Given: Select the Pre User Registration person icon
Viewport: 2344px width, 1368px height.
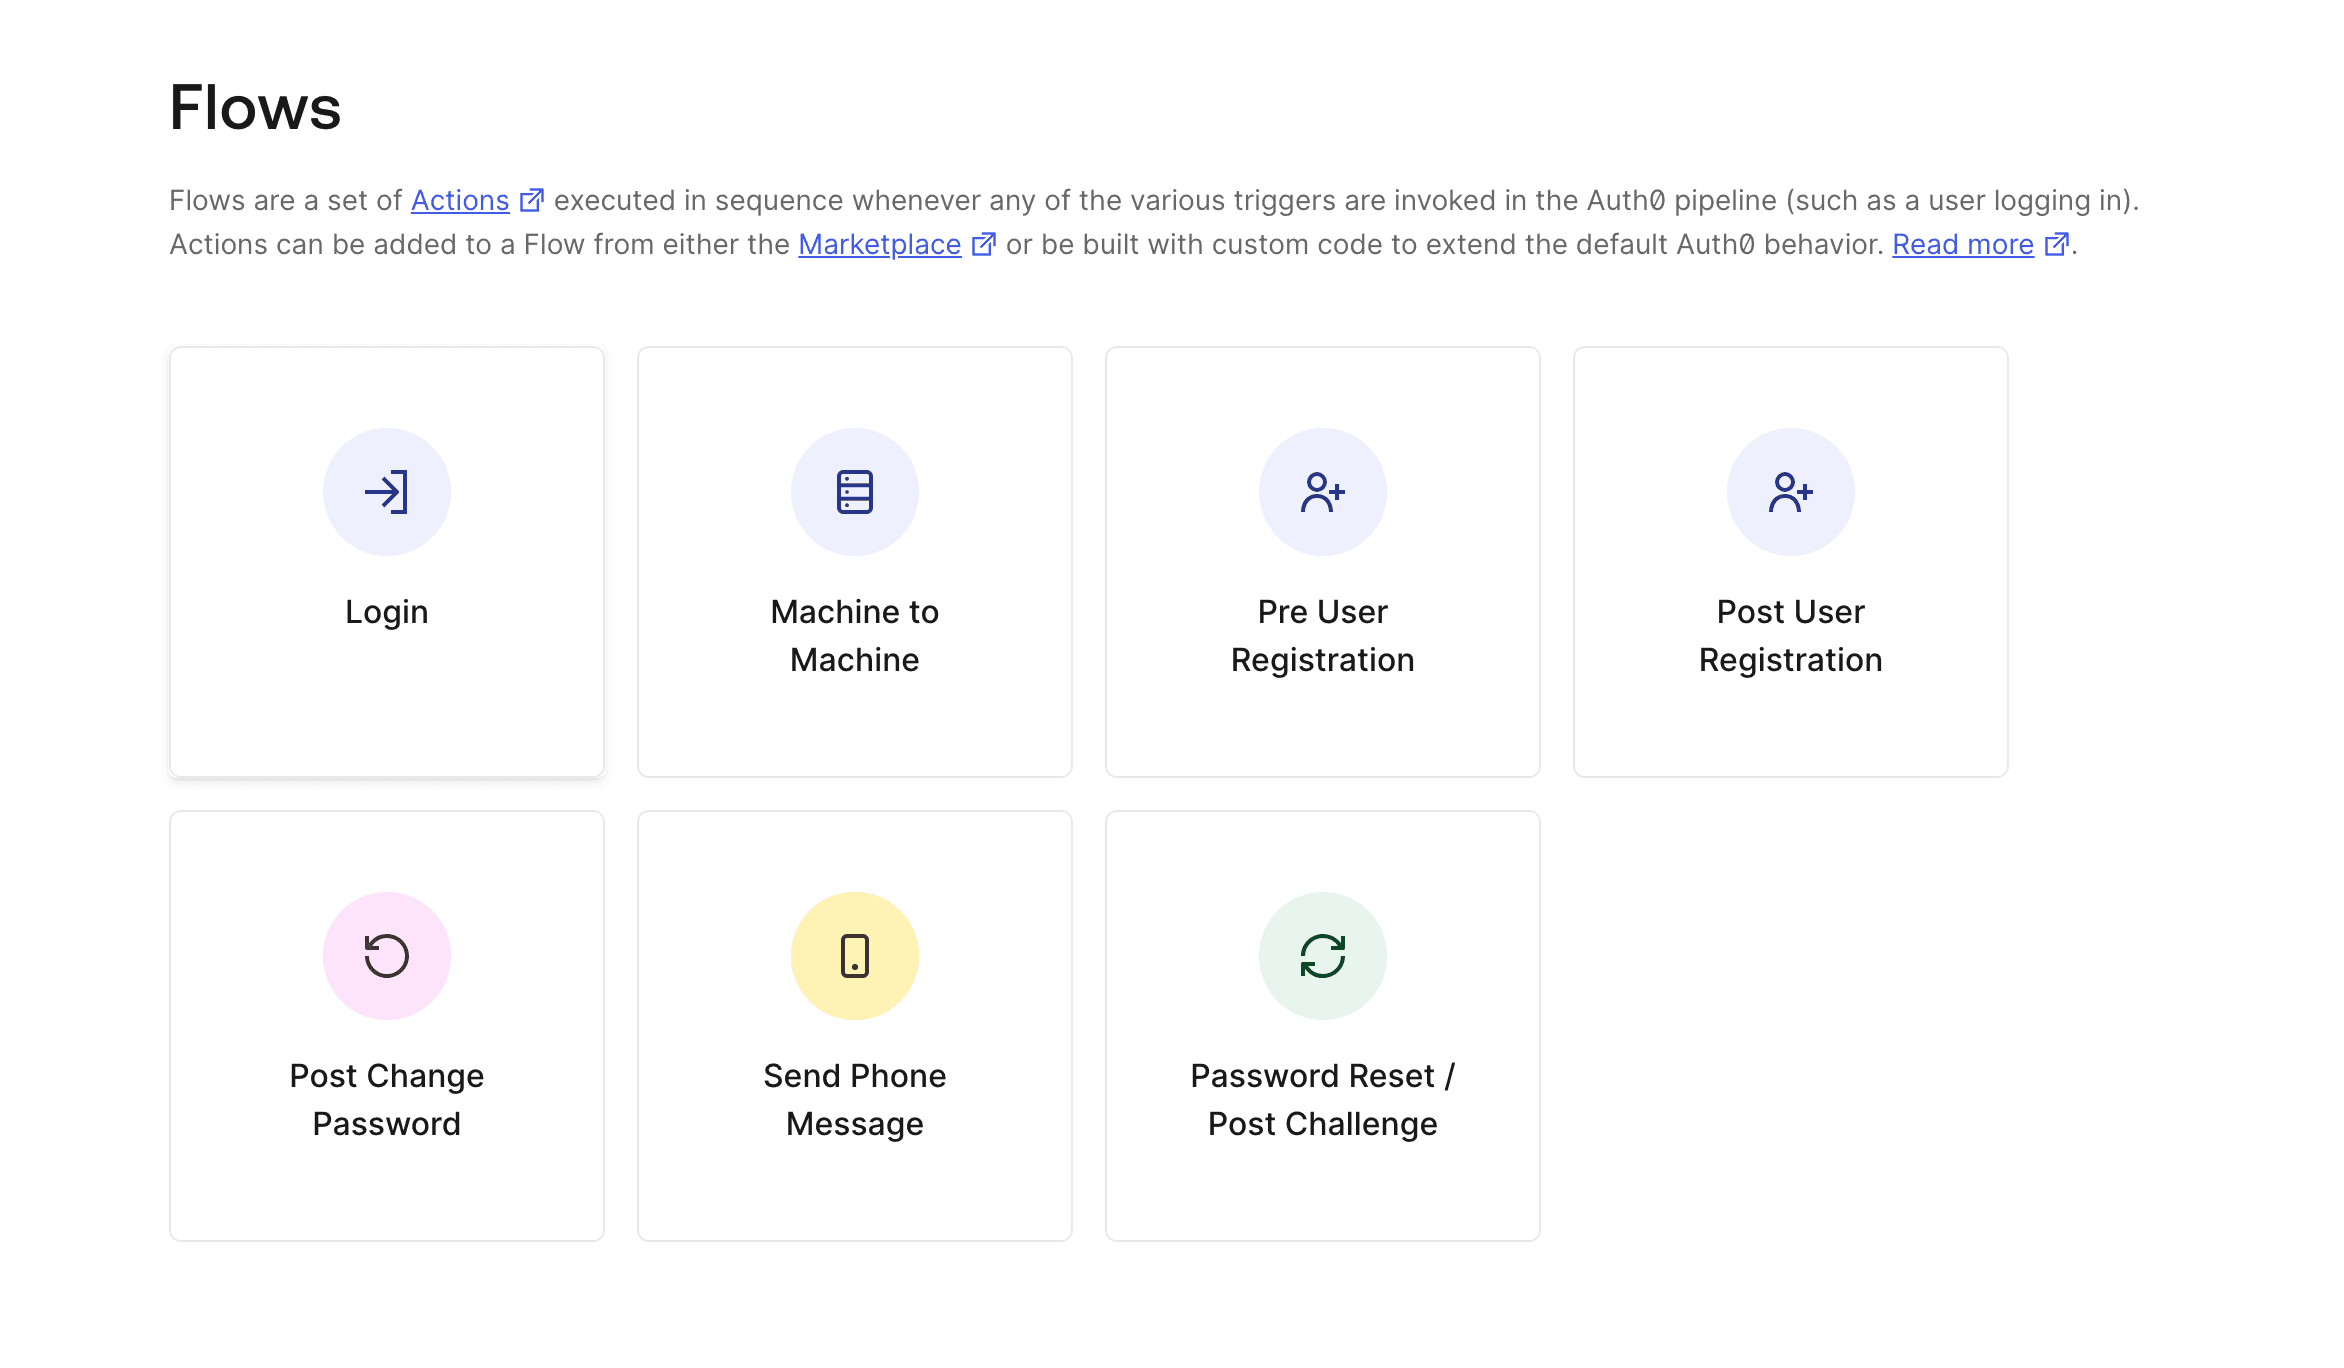Looking at the screenshot, I should 1322,491.
